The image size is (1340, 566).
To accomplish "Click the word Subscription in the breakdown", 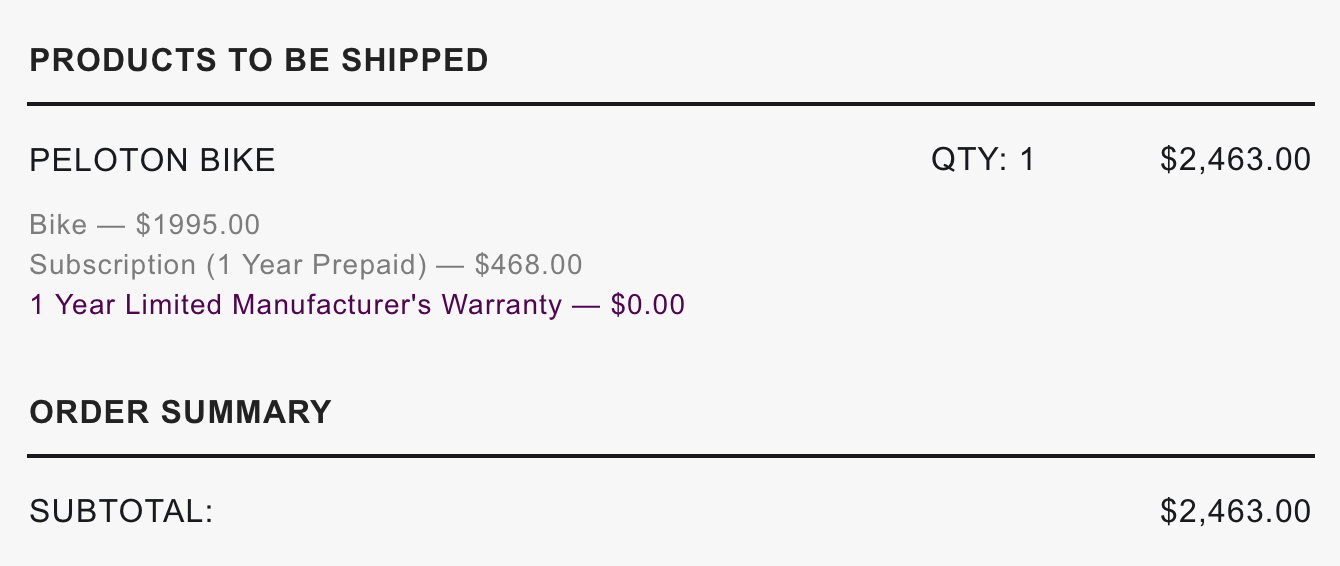I will point(112,265).
